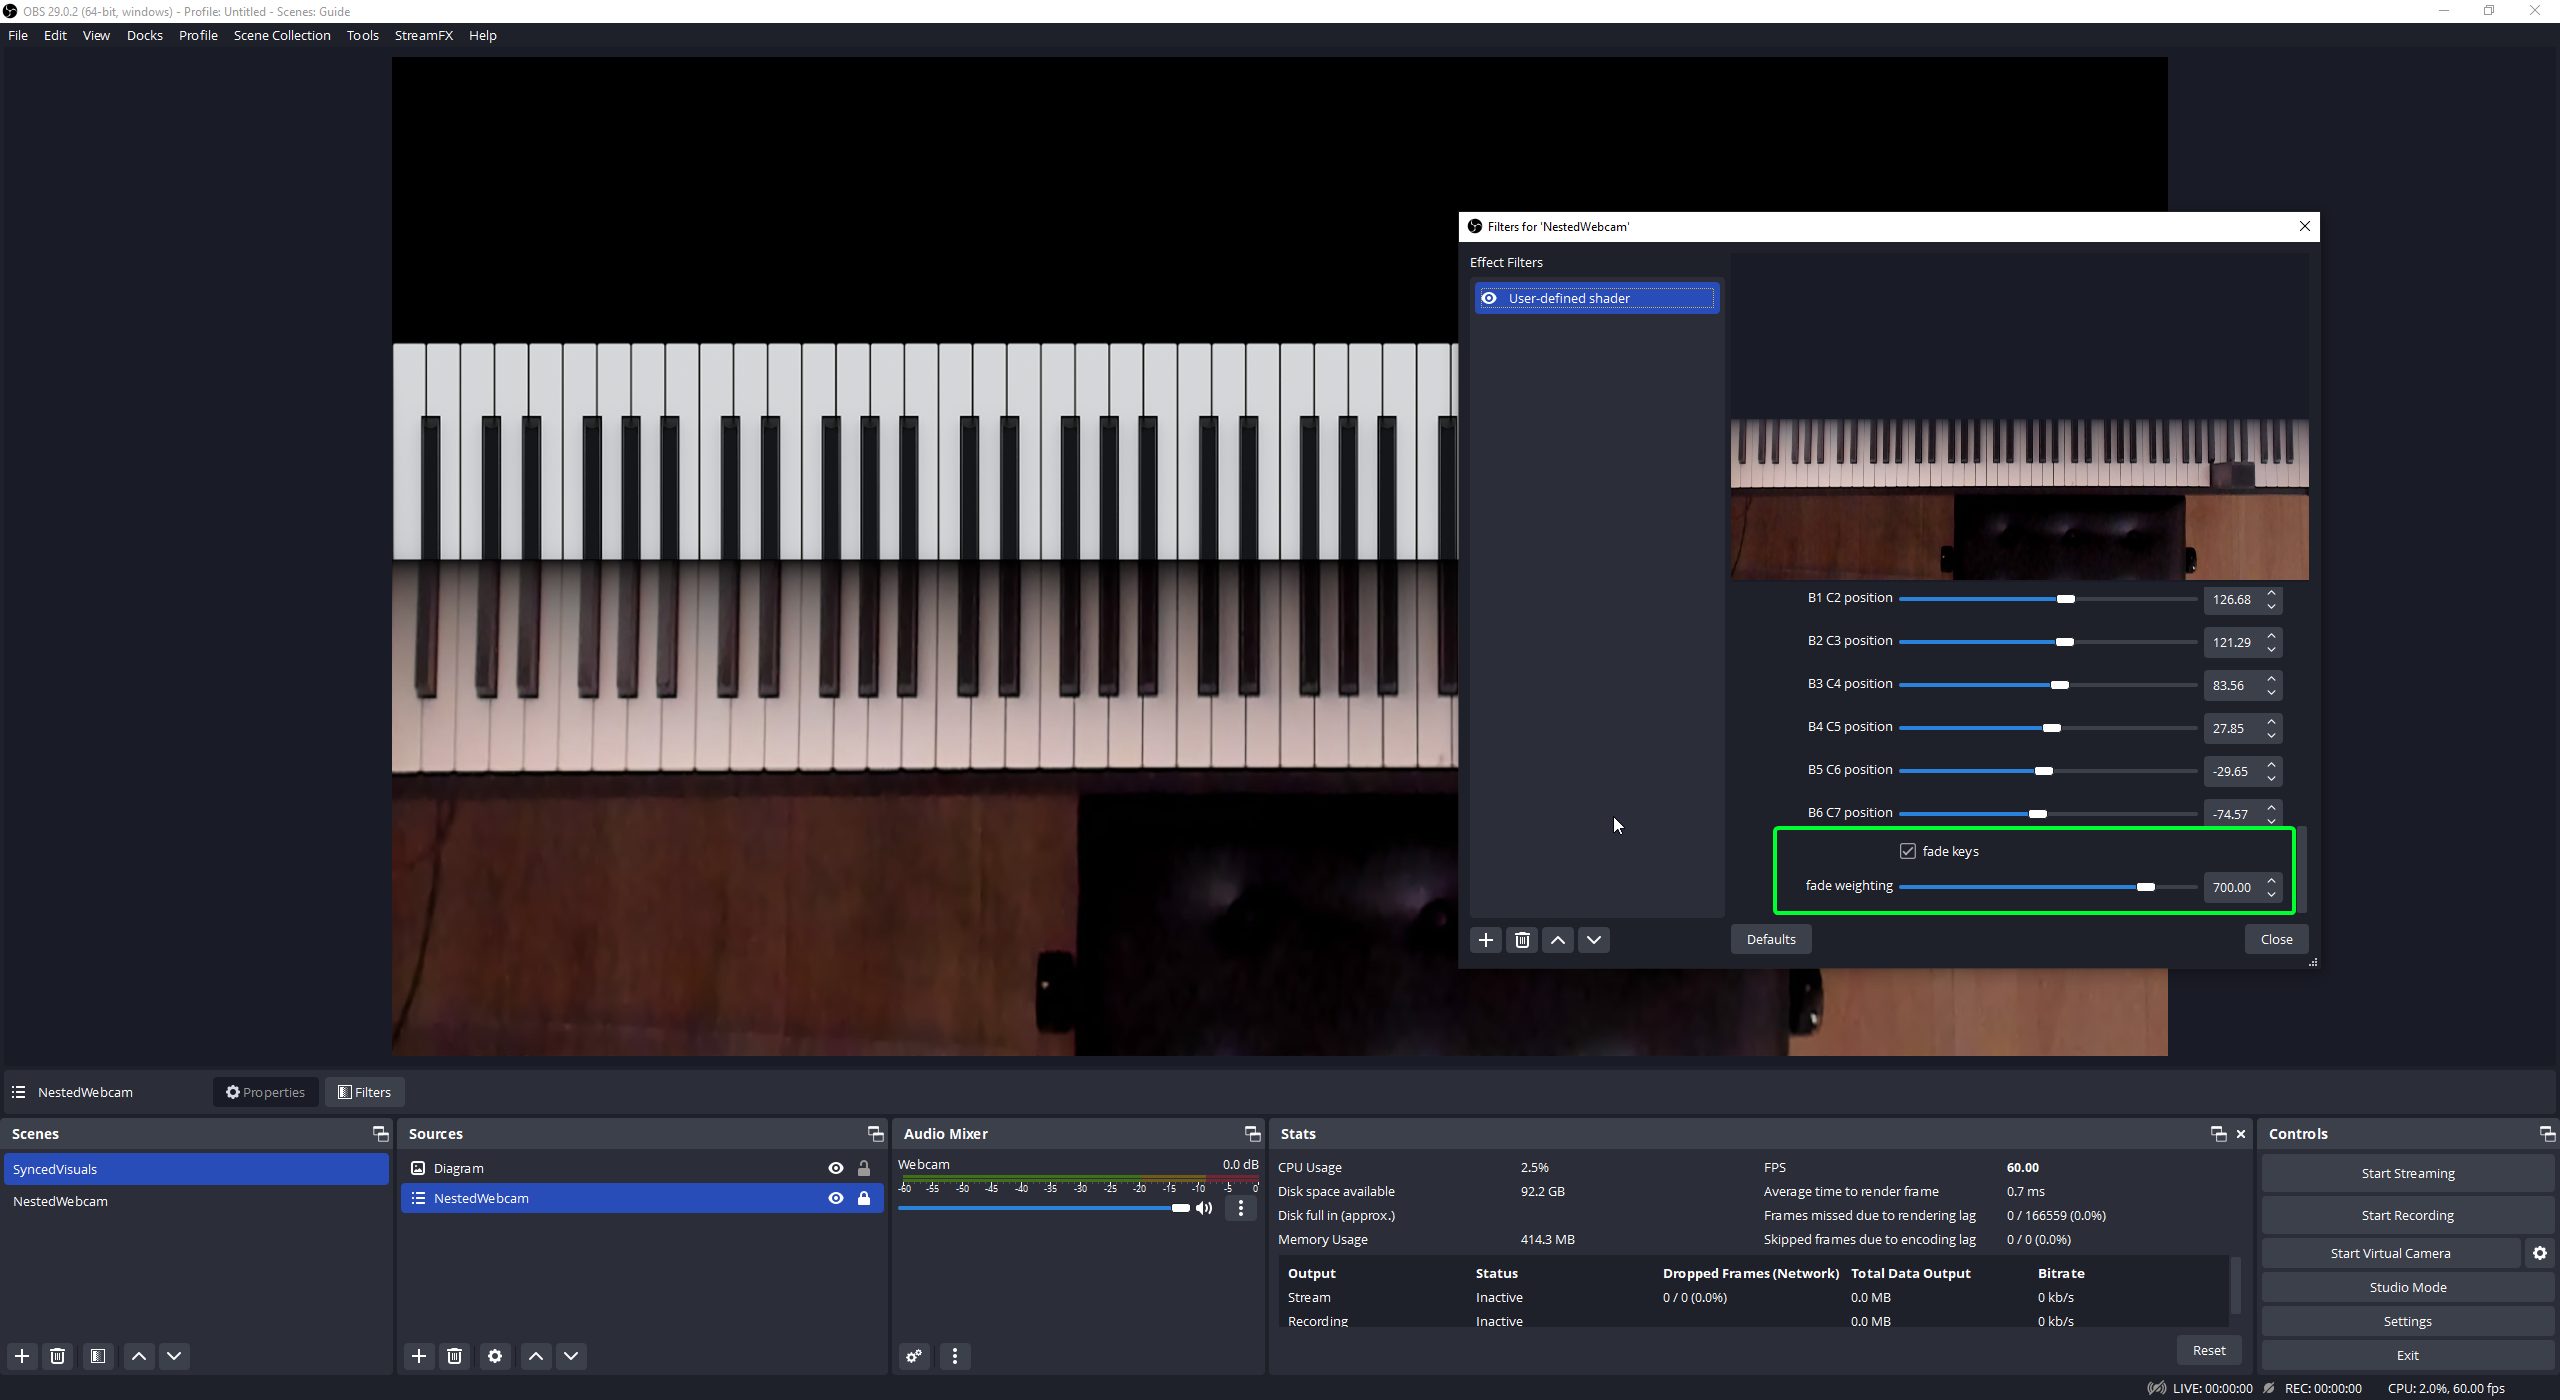Viewport: 2560px width, 1400px height.
Task: Select the NestedWebcam scene in Scenes list
Action: 60,1201
